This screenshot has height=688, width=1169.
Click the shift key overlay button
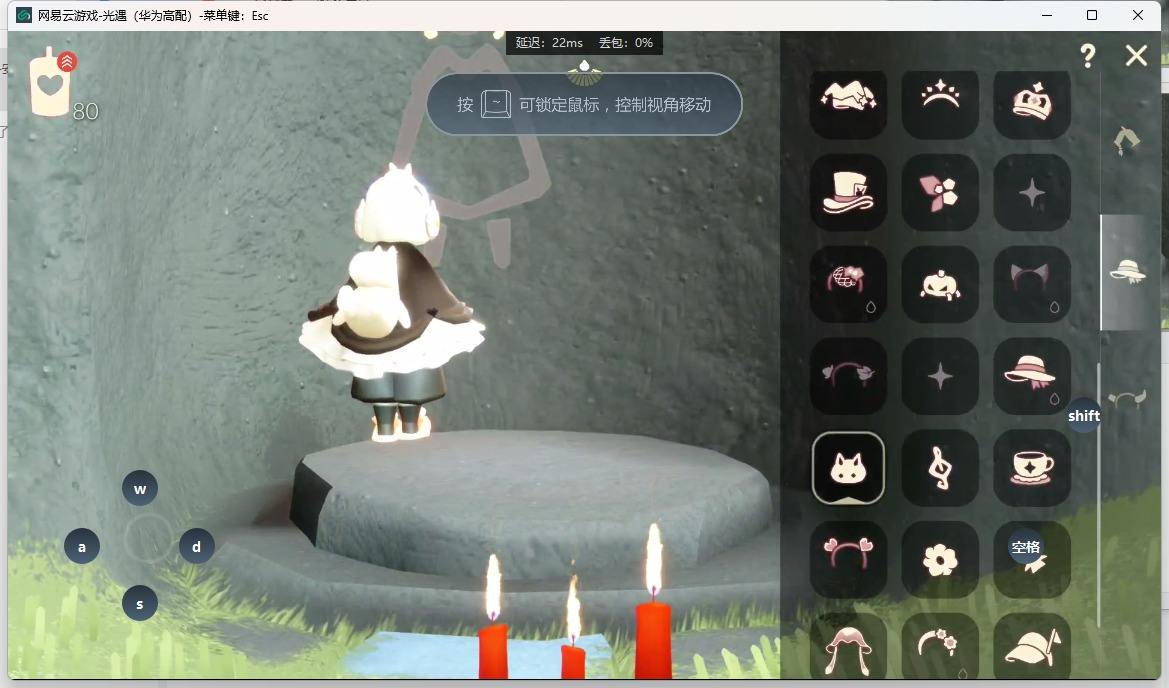pos(1083,416)
